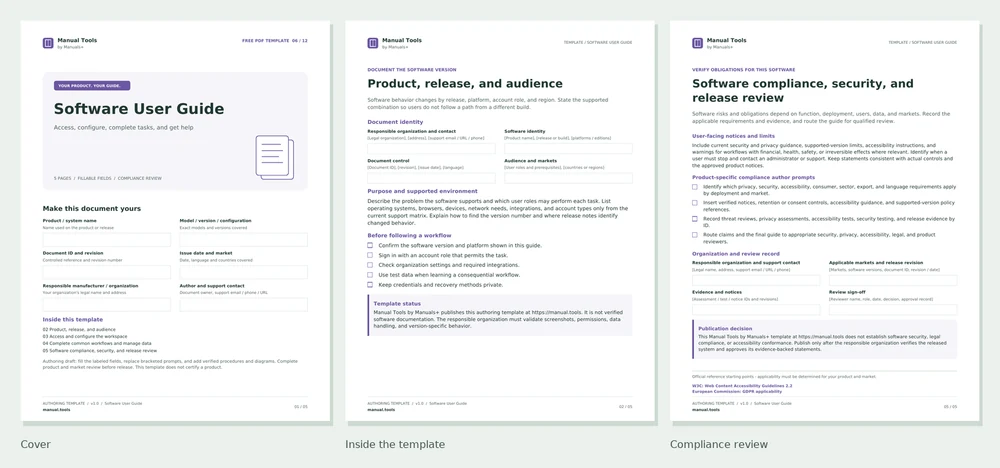The width and height of the screenshot is (1000, 468).
Task: Click Responsible organization and support contact field
Action: (756, 281)
